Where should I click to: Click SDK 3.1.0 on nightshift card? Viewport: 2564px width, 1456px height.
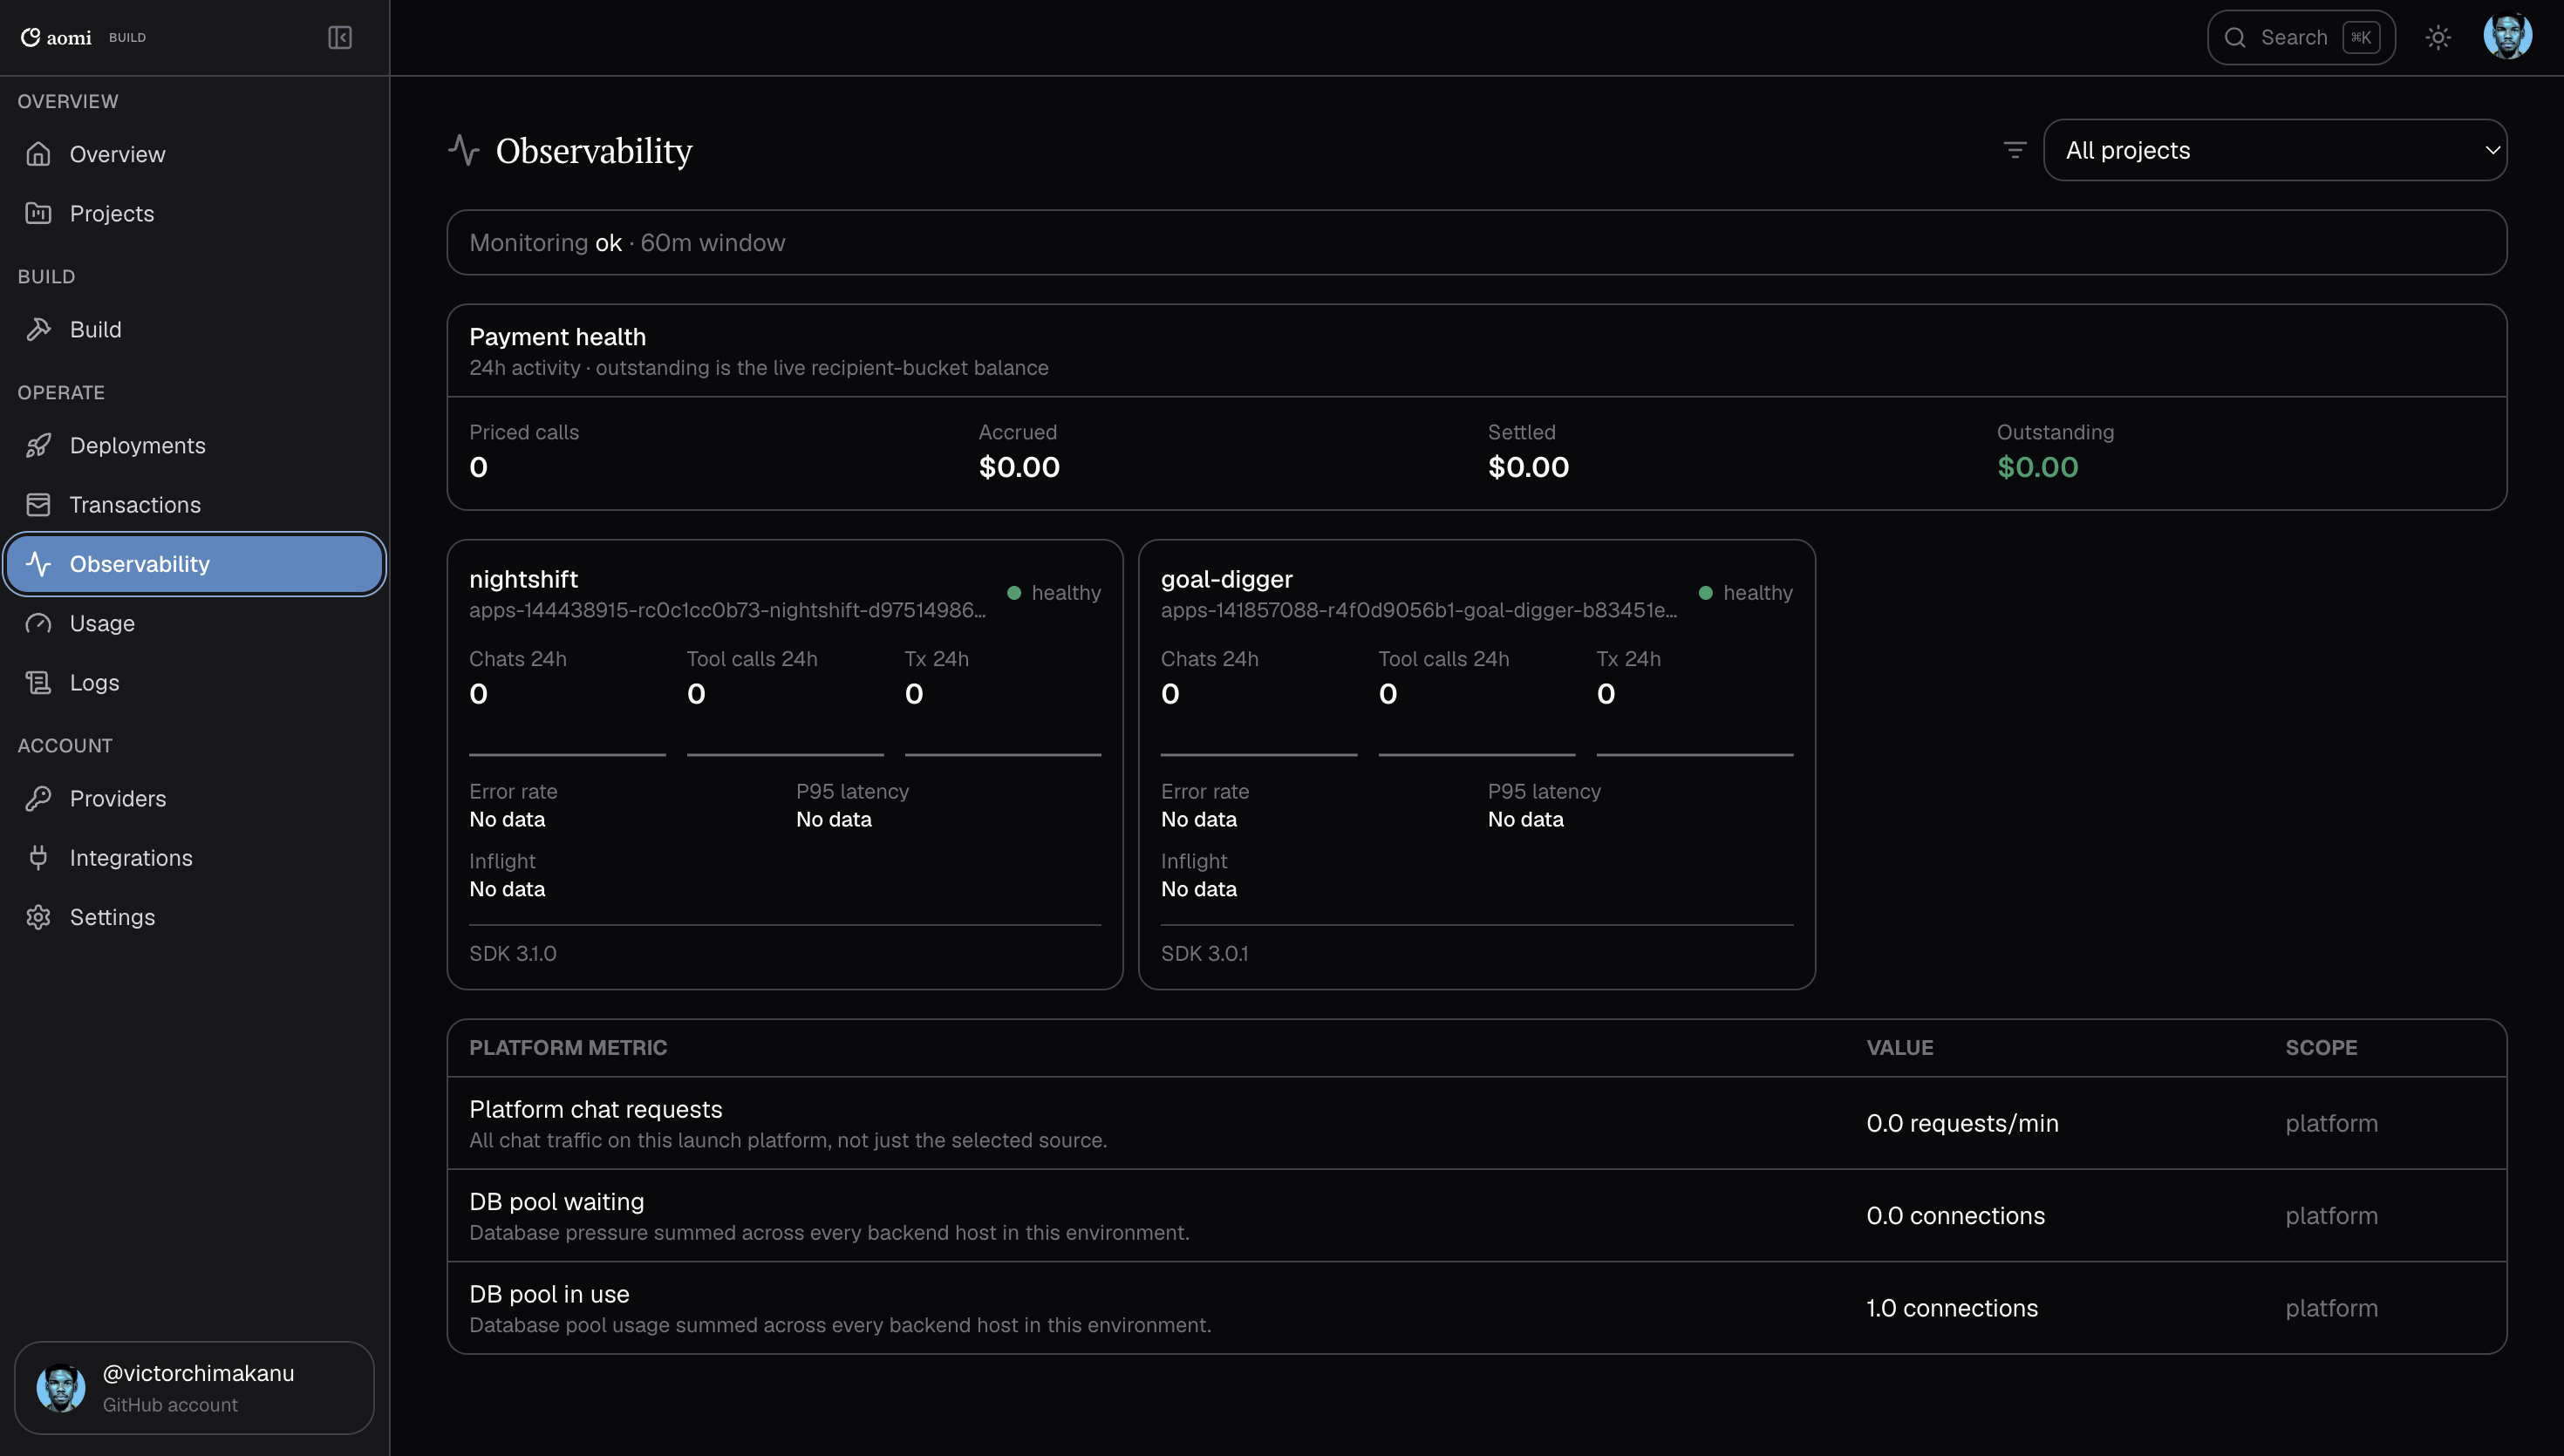click(x=513, y=953)
